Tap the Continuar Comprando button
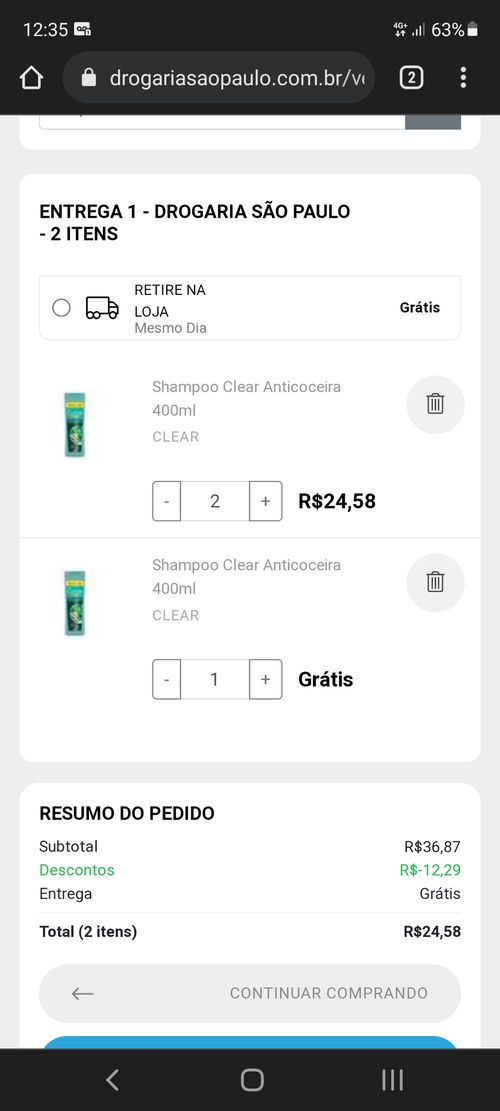 point(250,993)
